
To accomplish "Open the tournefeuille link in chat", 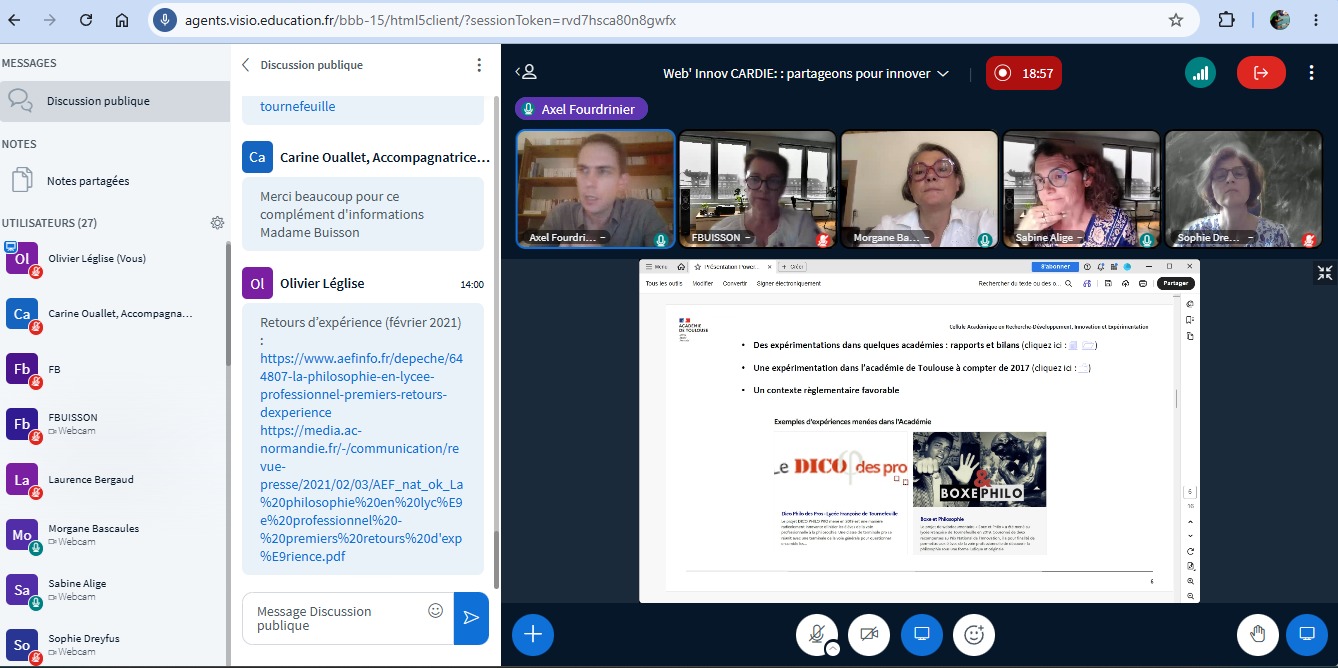I will click(297, 106).
